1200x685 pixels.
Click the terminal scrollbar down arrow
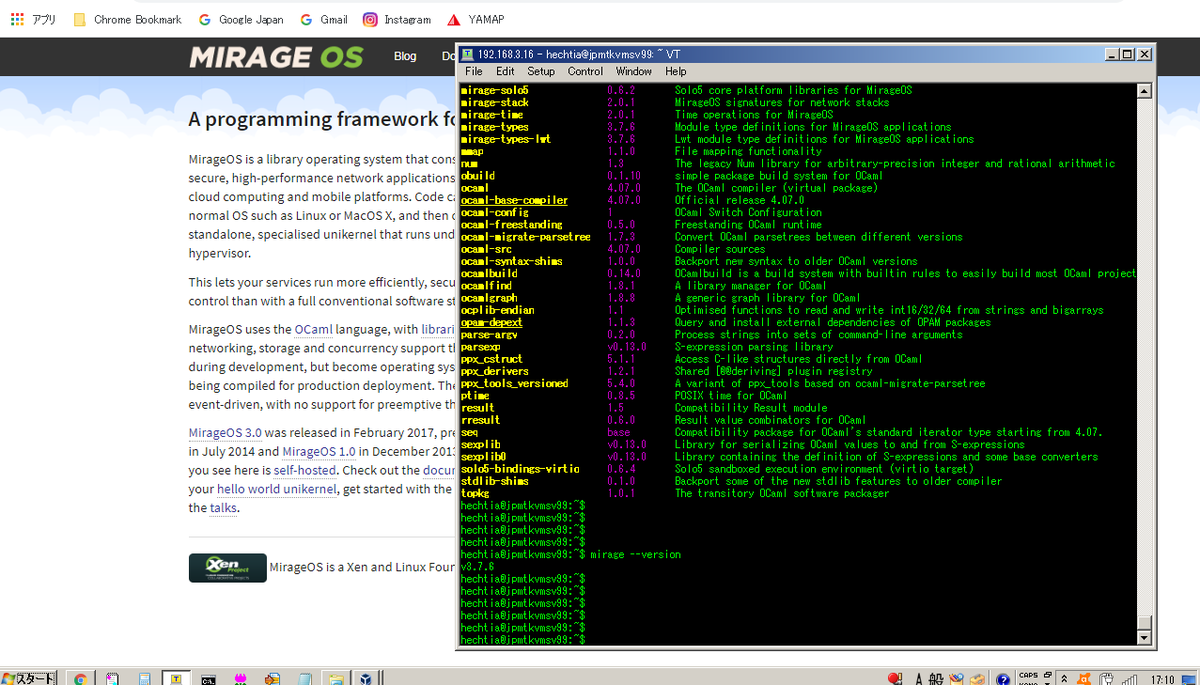click(1146, 637)
